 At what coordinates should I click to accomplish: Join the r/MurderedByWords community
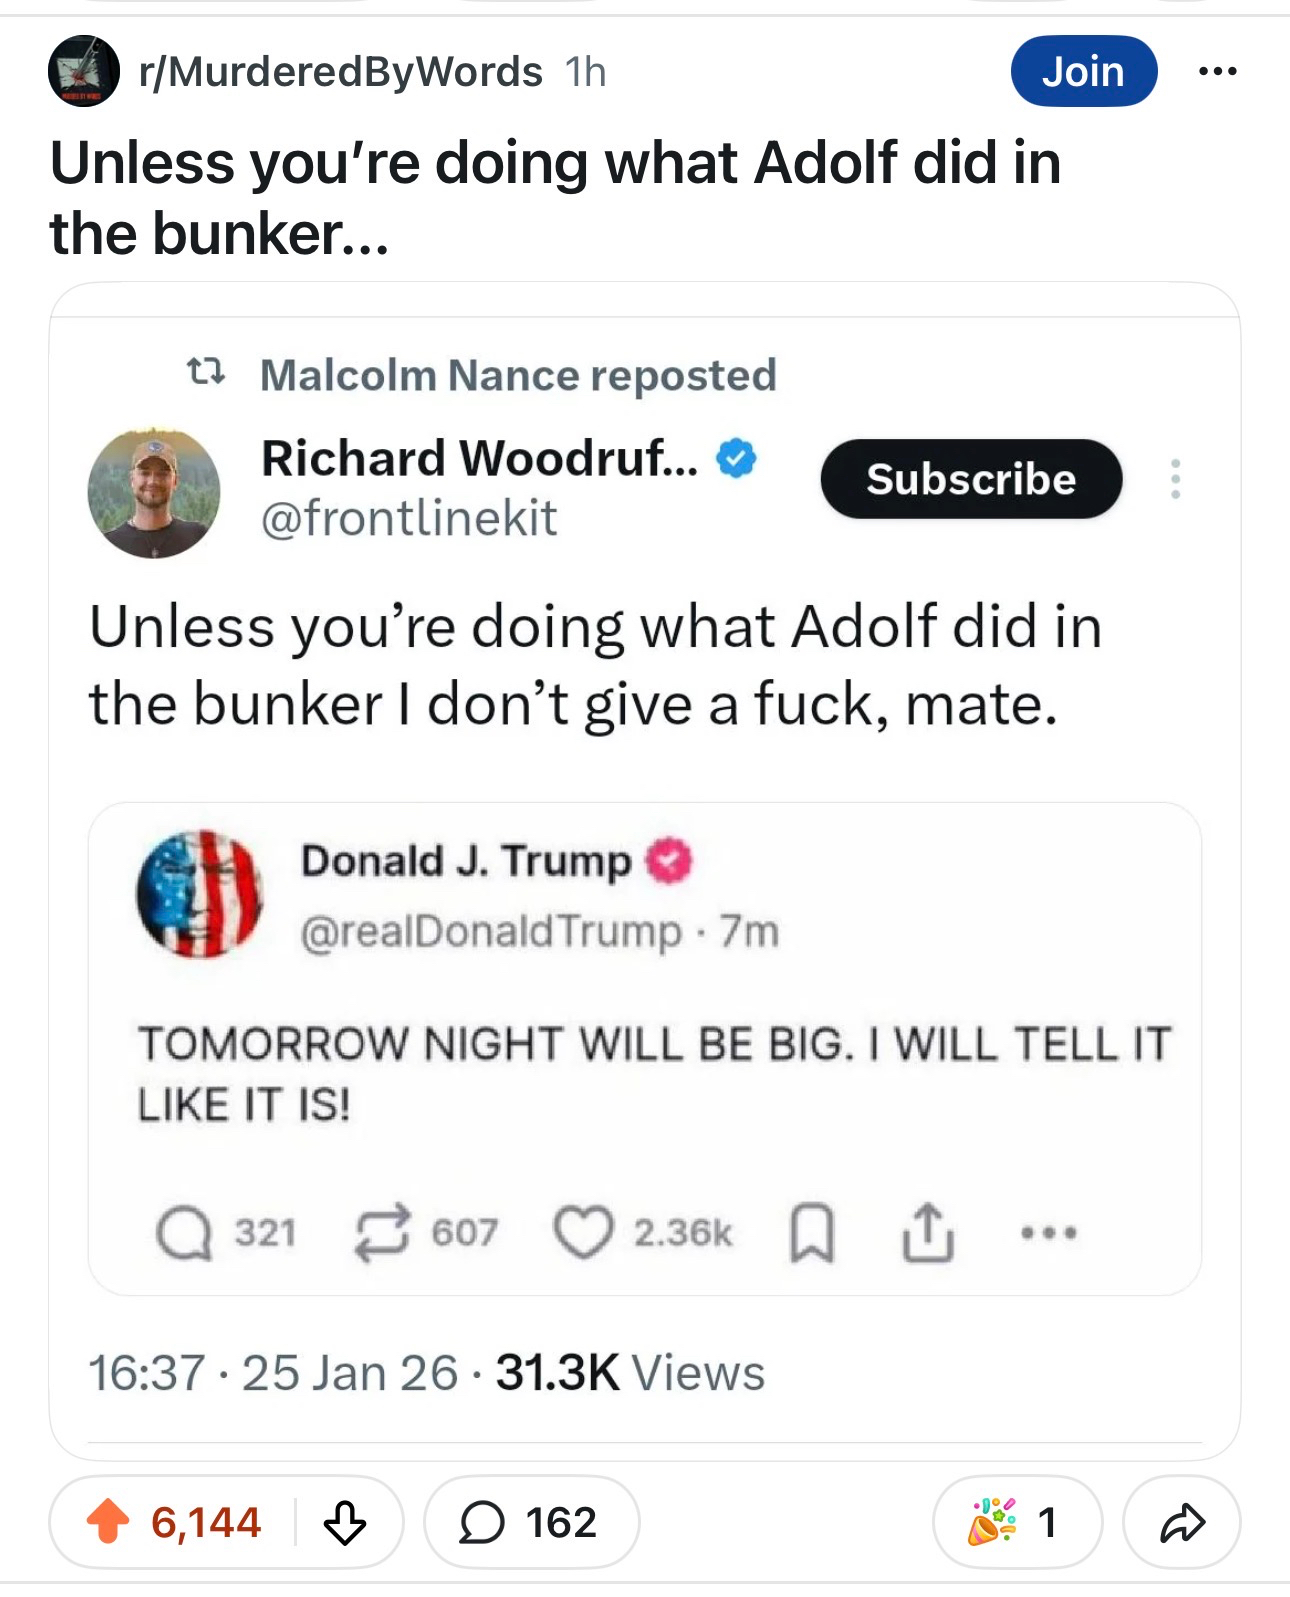point(1083,71)
